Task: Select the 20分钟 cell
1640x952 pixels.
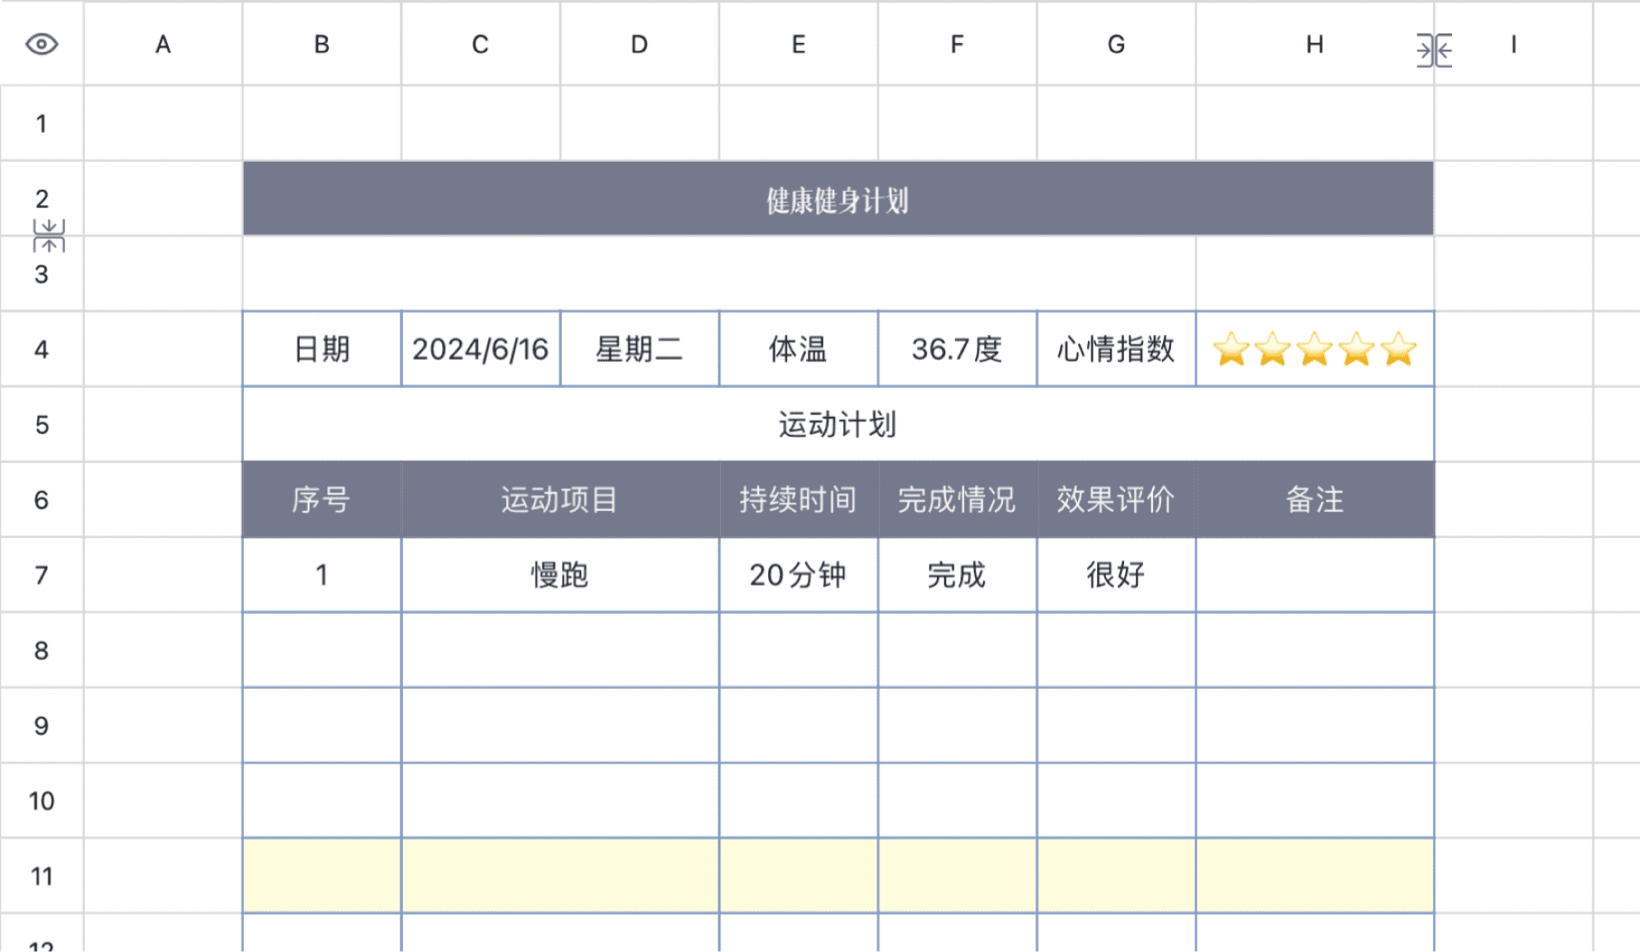Action: (x=799, y=575)
